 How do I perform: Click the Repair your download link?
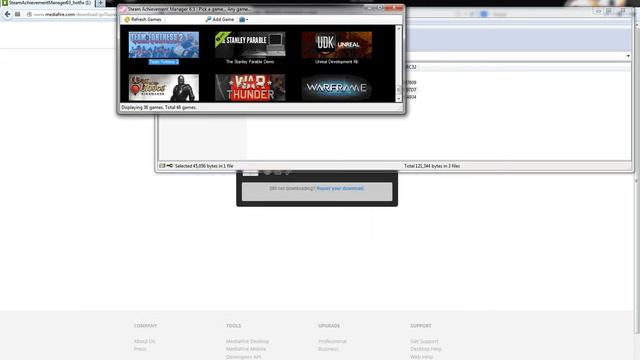click(340, 189)
